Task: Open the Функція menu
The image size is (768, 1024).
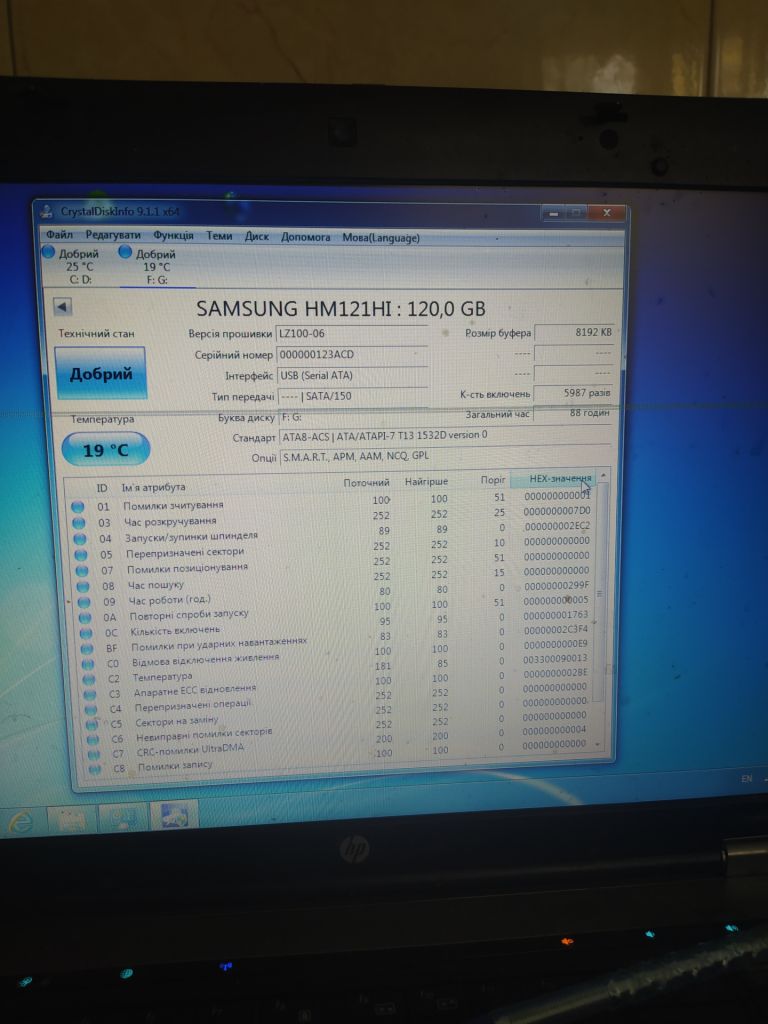Action: pos(173,235)
